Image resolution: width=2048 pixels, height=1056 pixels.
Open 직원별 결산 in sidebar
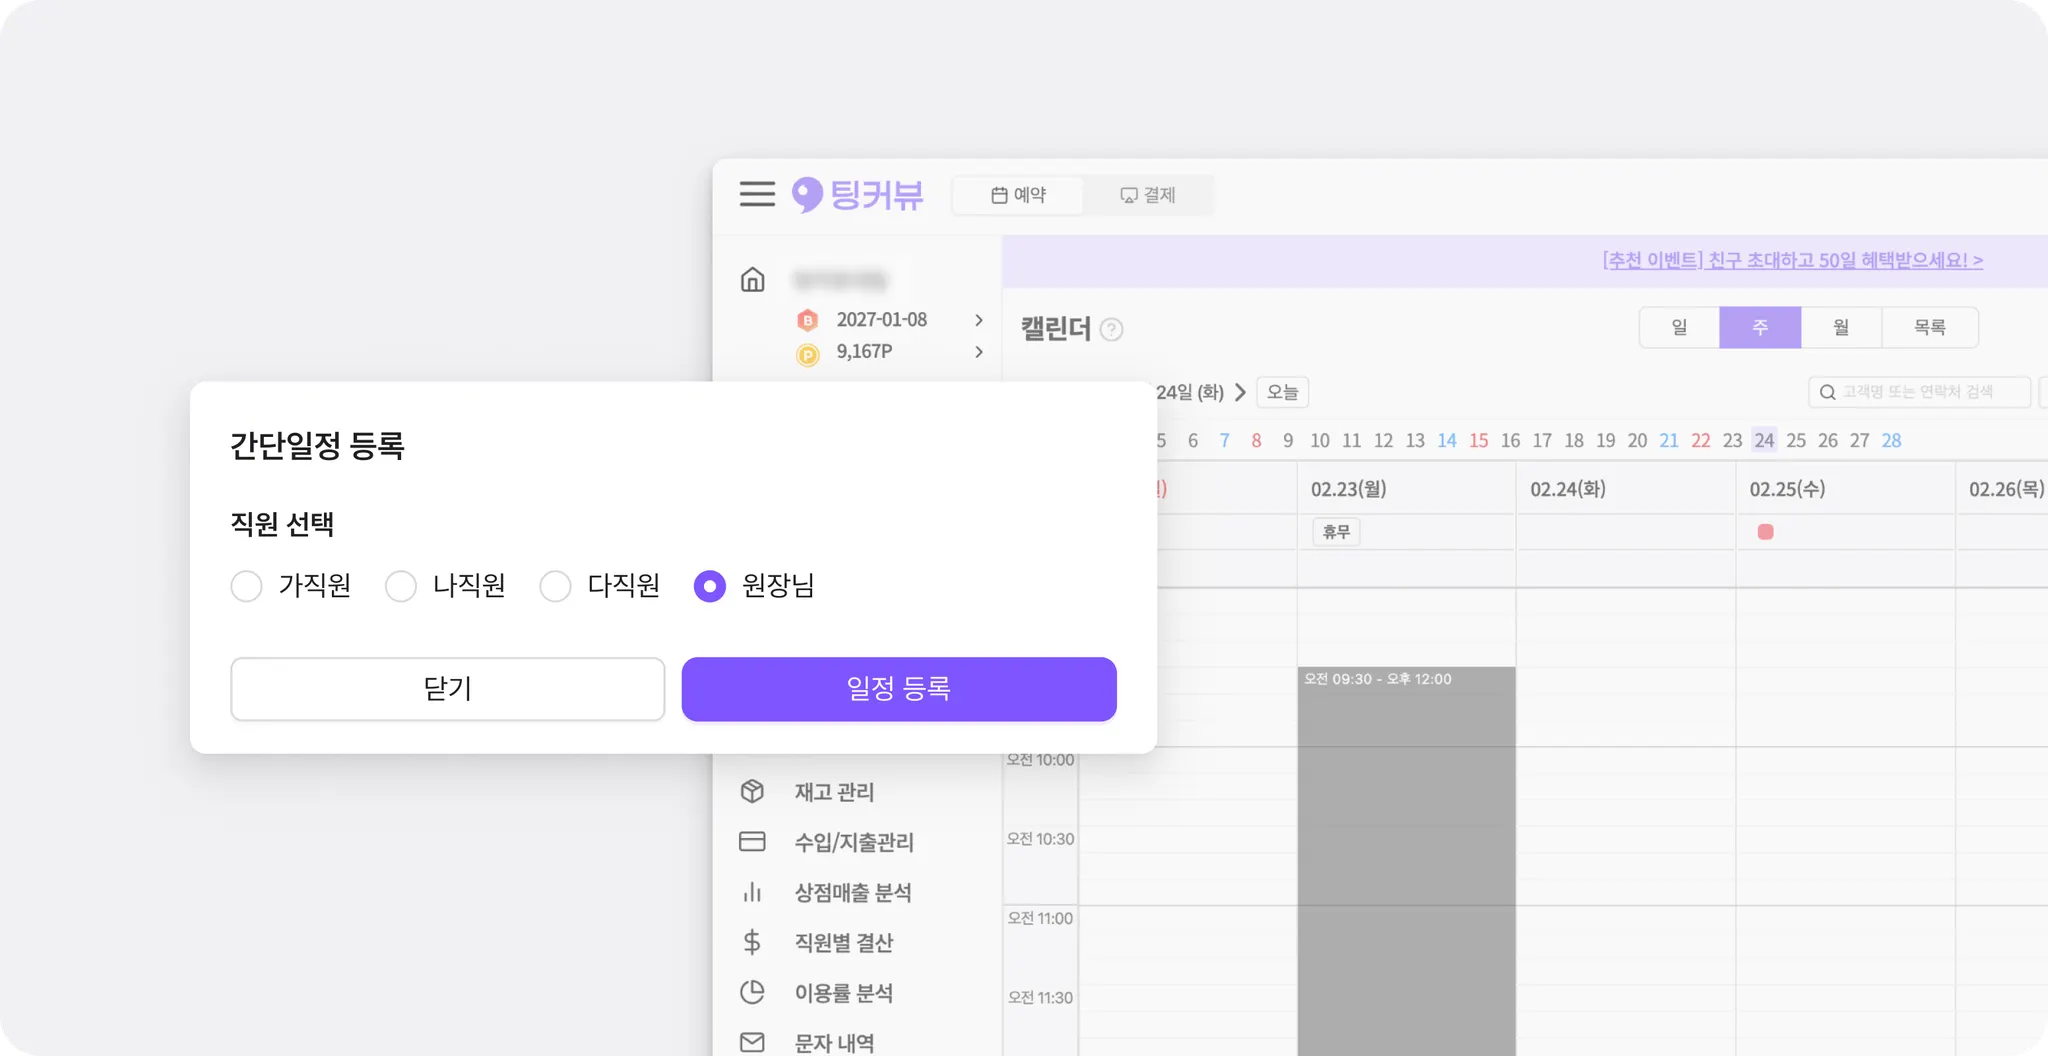click(843, 942)
